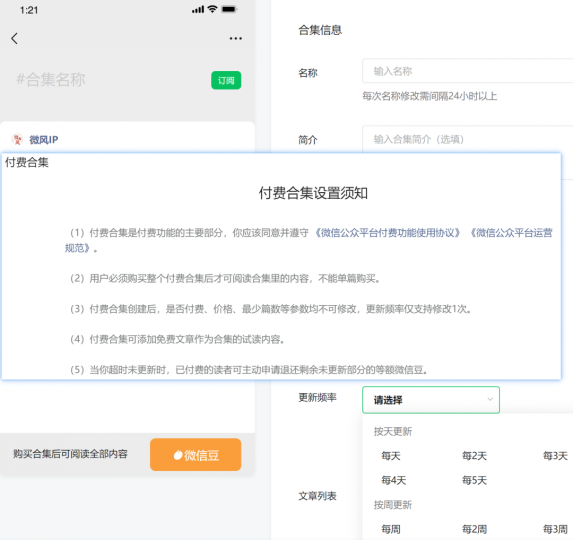Click the 按周更新 group label
The width and height of the screenshot is (573, 540).
393,505
